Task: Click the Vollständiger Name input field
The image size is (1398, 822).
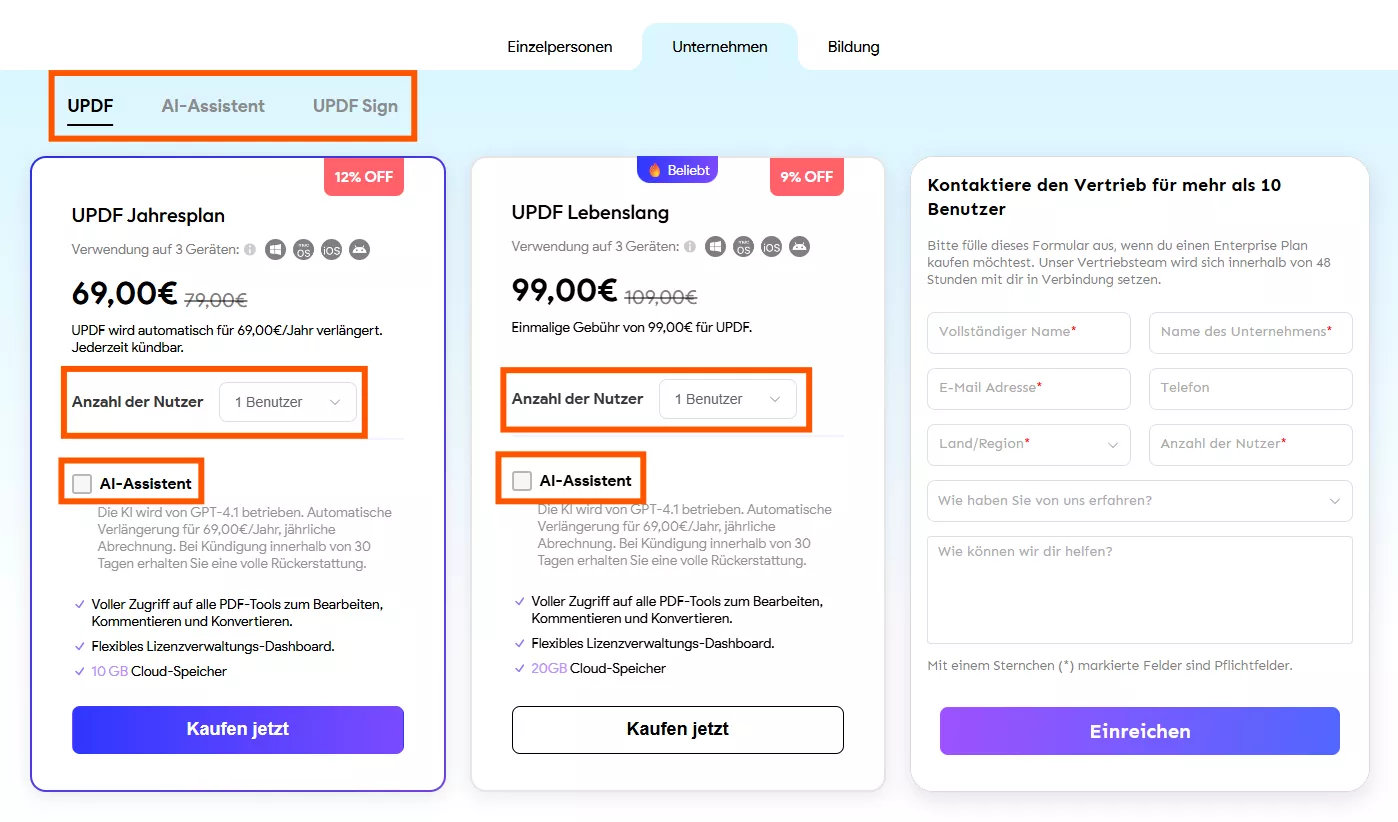Action: point(1028,332)
